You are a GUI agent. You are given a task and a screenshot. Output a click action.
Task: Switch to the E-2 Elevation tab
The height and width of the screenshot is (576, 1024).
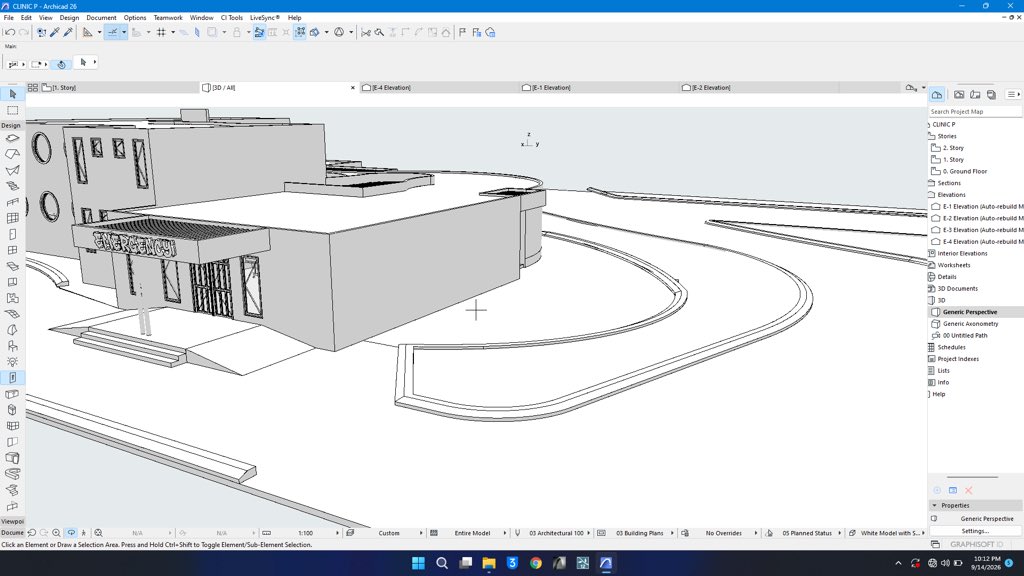point(759,88)
